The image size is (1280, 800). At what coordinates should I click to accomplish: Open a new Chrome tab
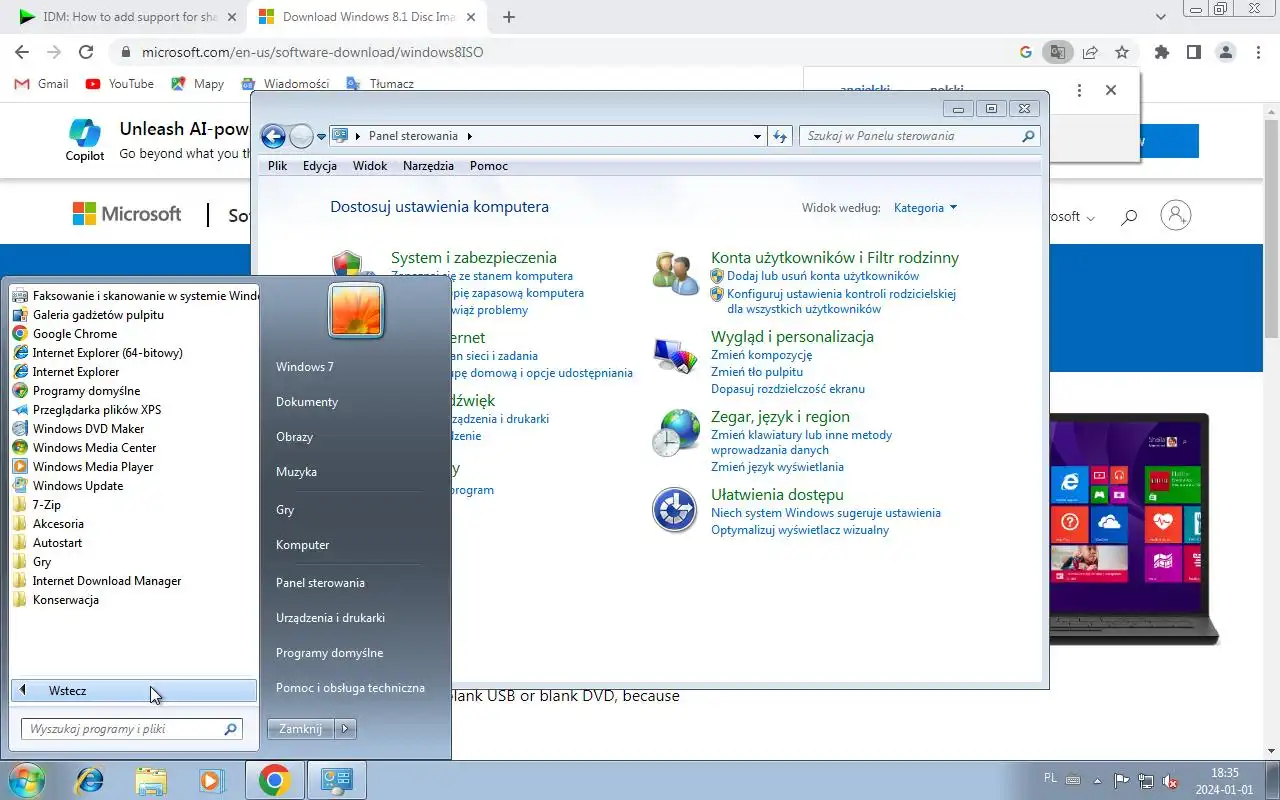[x=509, y=17]
